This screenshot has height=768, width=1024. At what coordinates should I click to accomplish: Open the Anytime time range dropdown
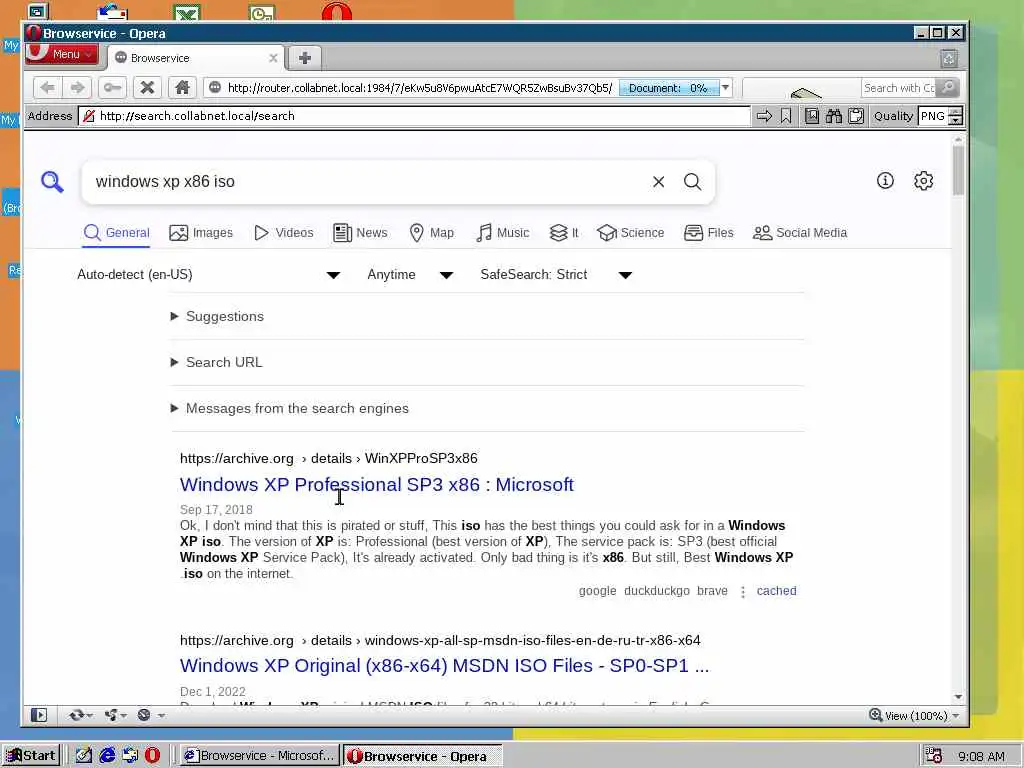409,274
